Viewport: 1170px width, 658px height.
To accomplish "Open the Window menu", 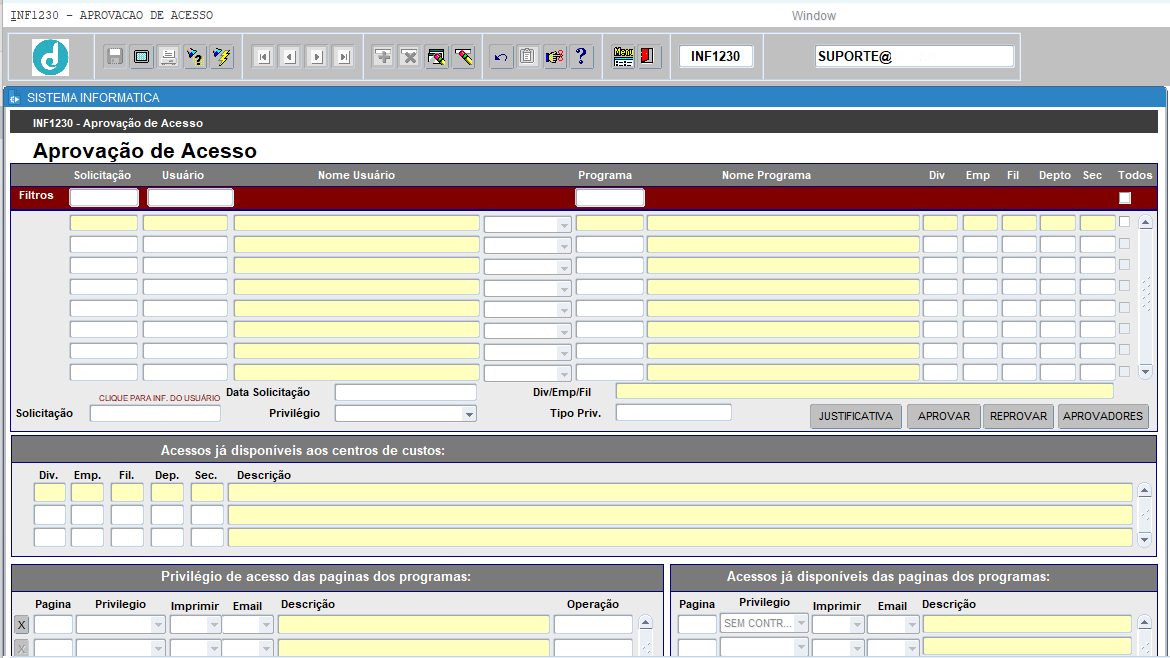I will (x=813, y=16).
